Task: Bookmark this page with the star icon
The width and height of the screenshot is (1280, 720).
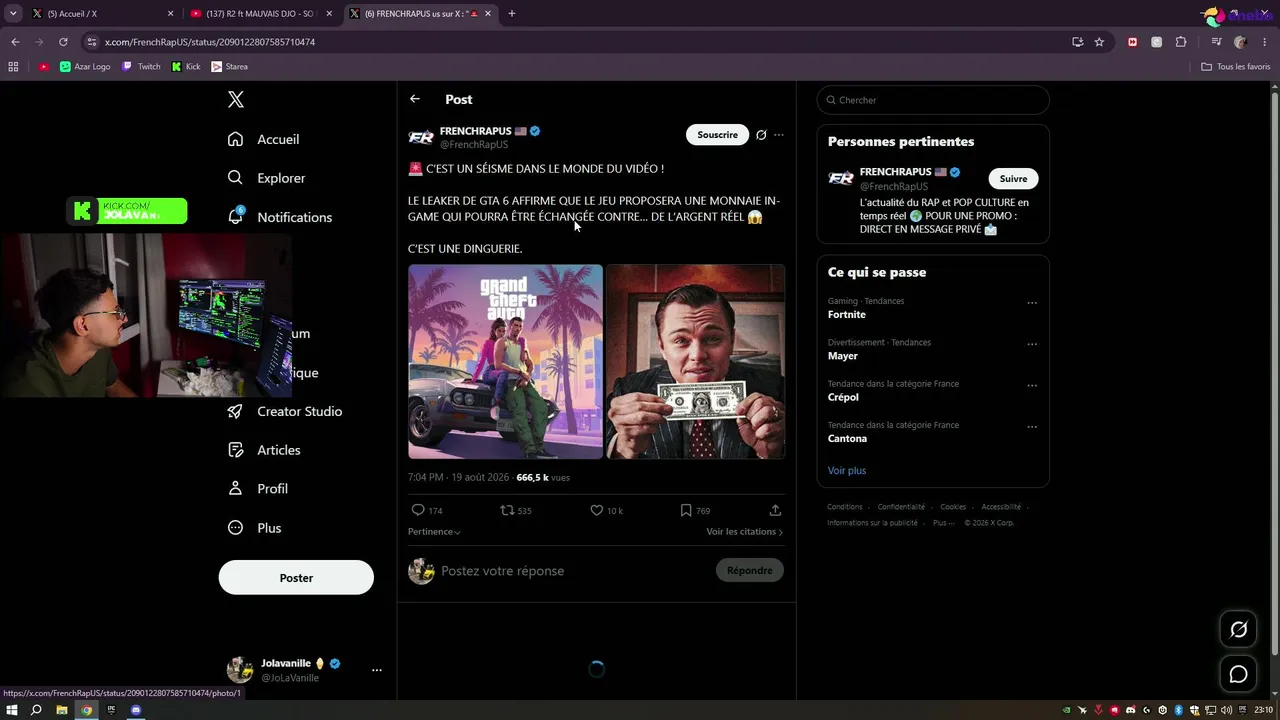Action: pyautogui.click(x=1099, y=42)
